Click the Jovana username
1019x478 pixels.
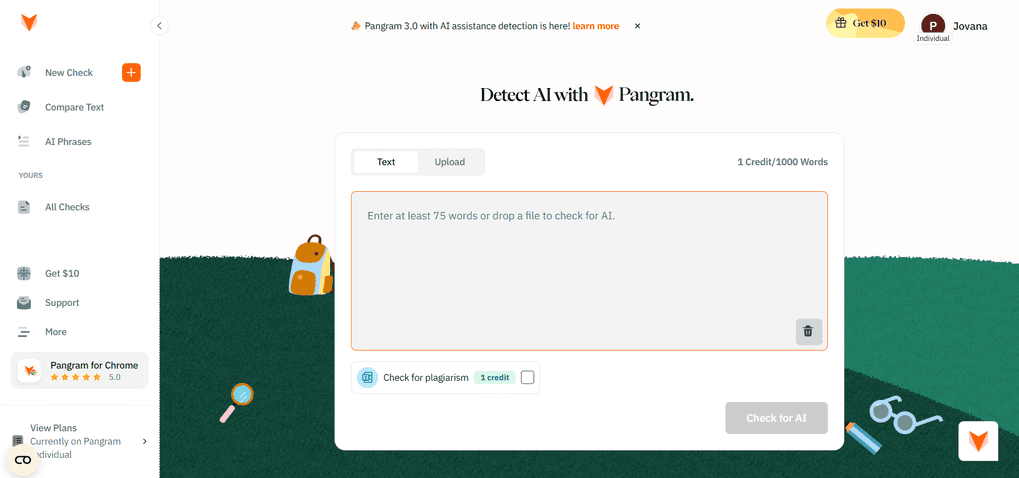pyautogui.click(x=970, y=27)
